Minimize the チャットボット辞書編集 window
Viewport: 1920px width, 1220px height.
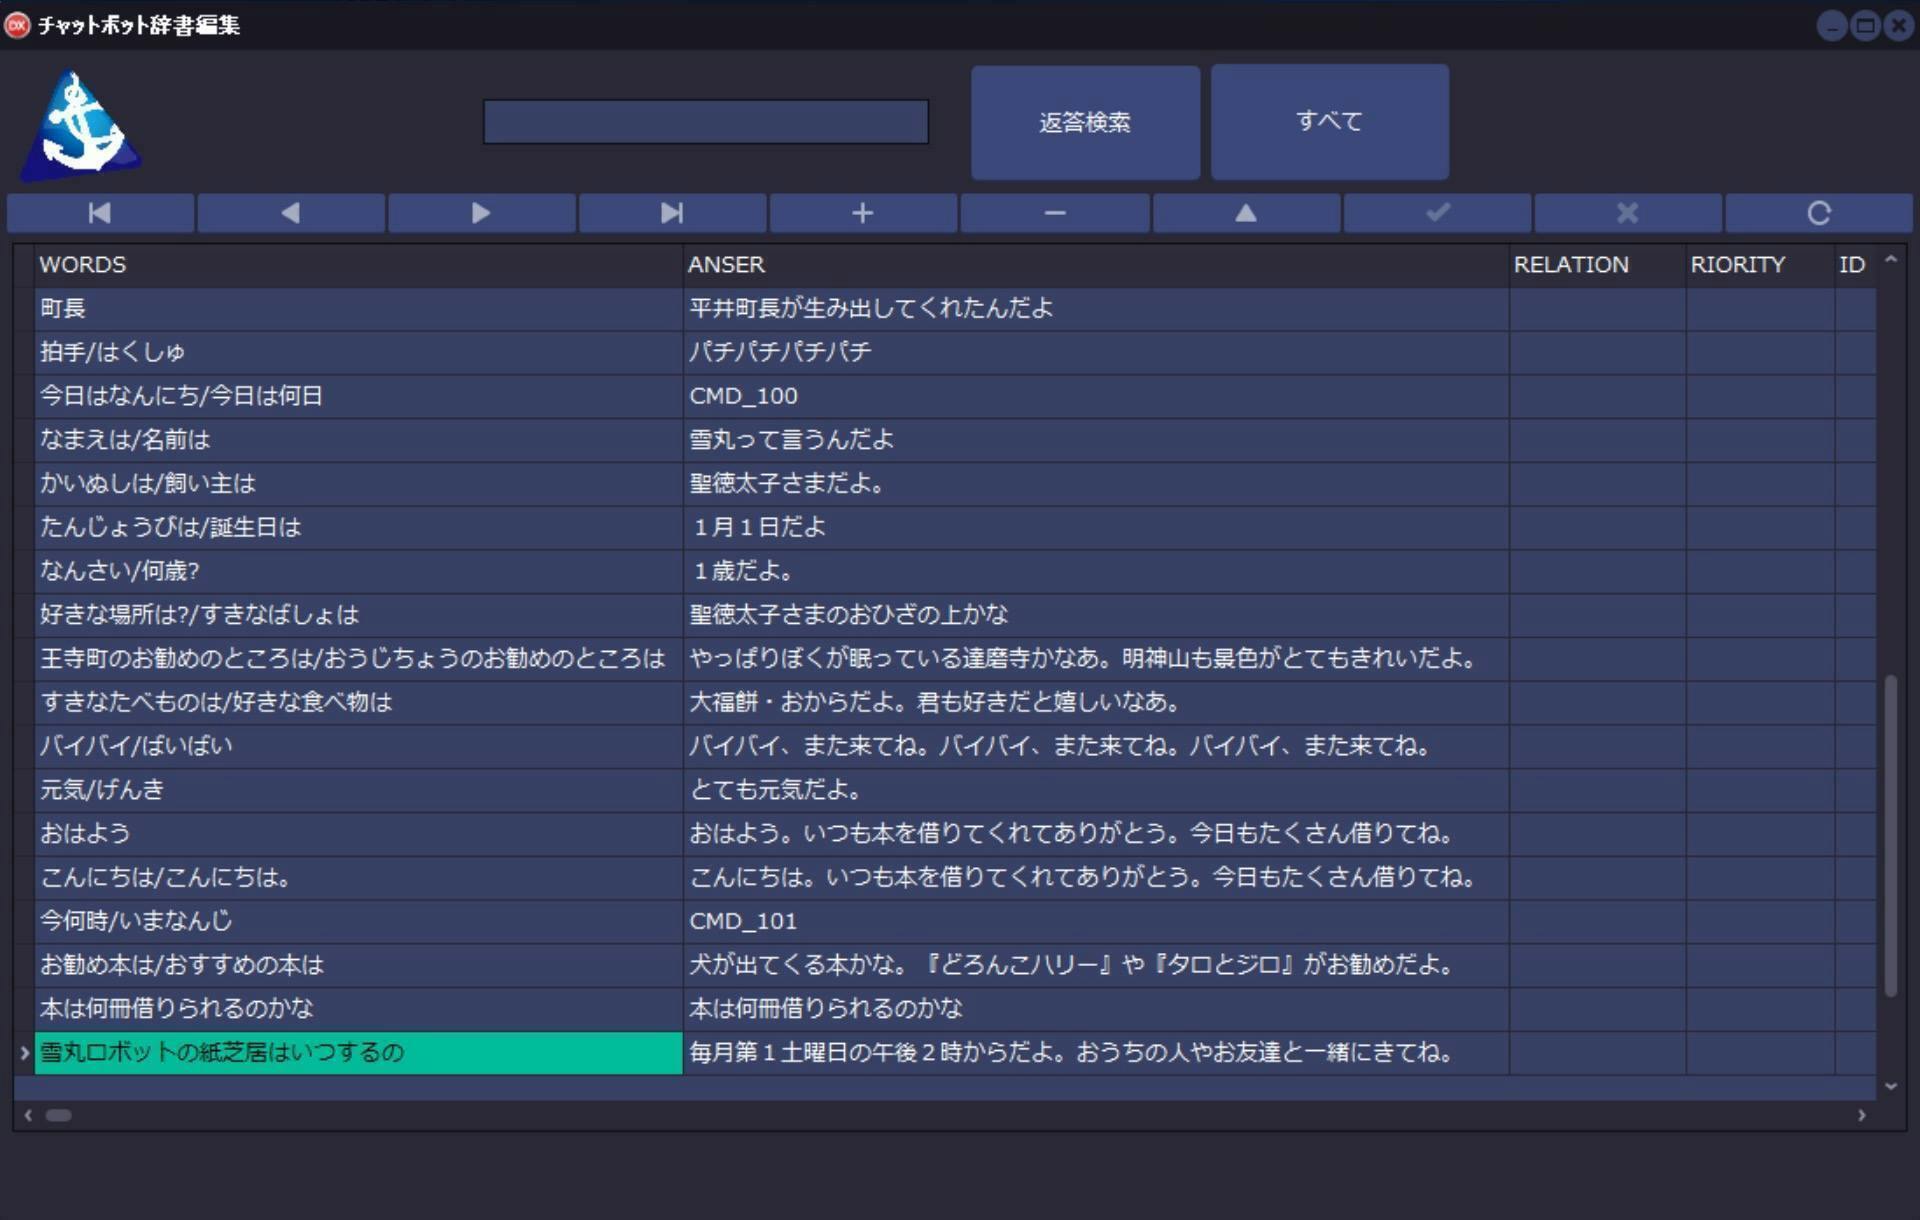1832,26
